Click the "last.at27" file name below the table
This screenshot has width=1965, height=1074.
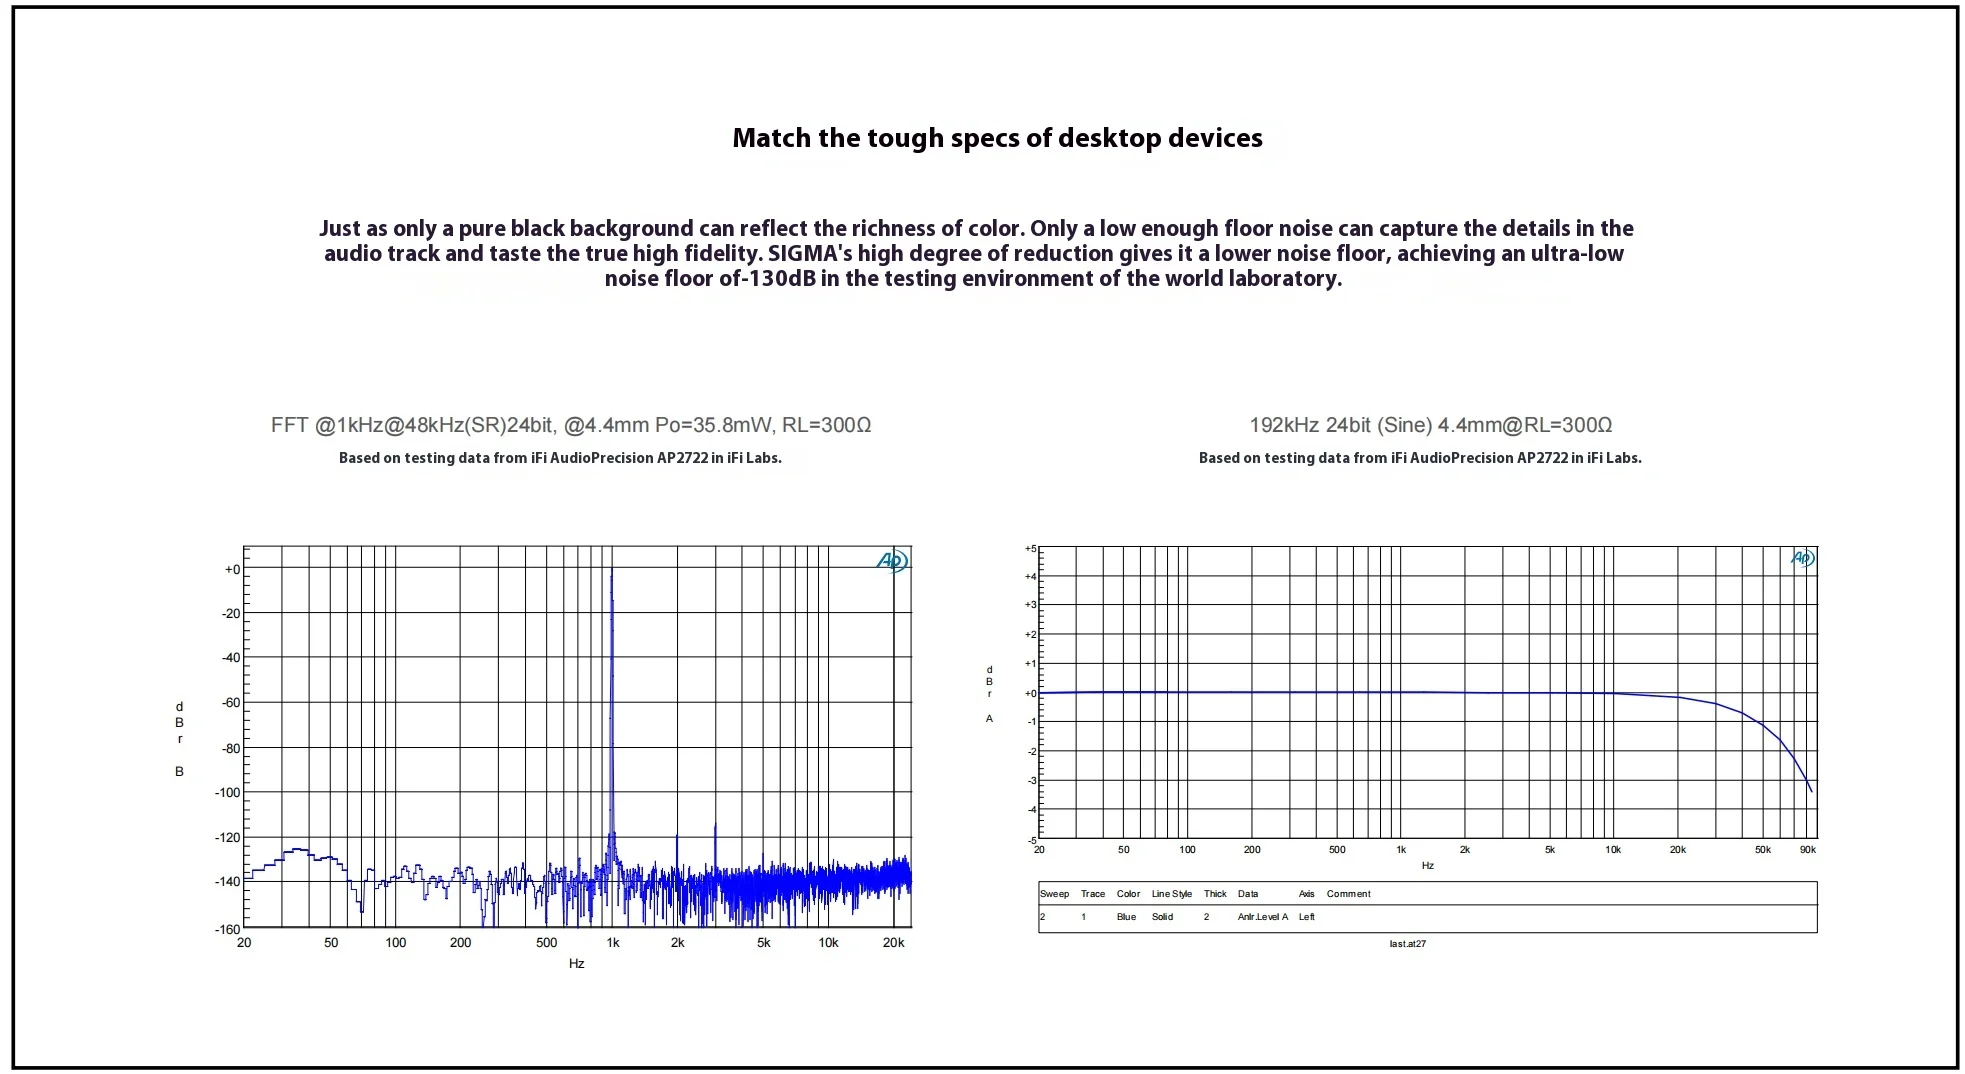pyautogui.click(x=1408, y=944)
